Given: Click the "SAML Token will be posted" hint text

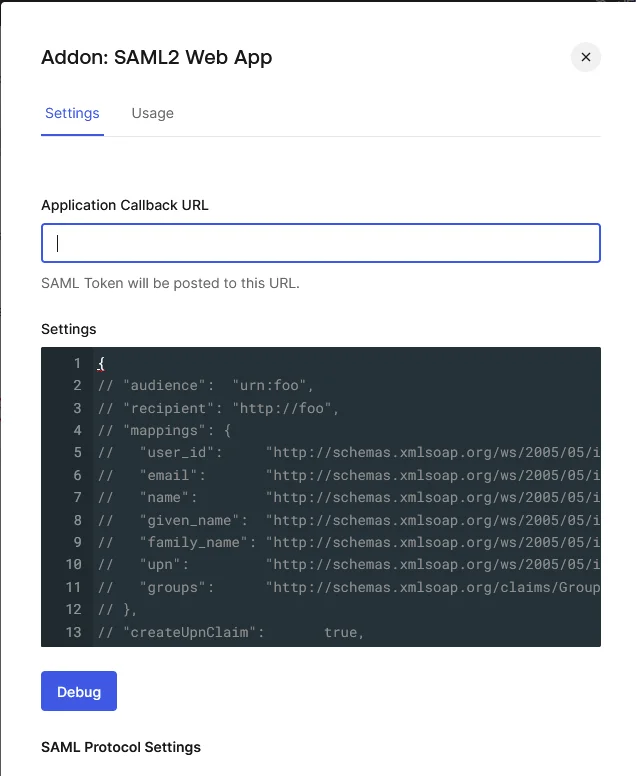Looking at the screenshot, I should coord(170,283).
